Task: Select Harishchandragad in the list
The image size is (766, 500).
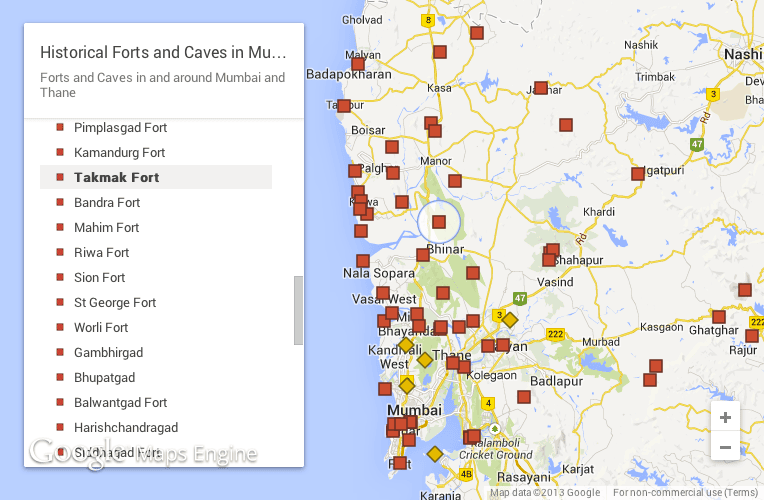Action: point(126,428)
